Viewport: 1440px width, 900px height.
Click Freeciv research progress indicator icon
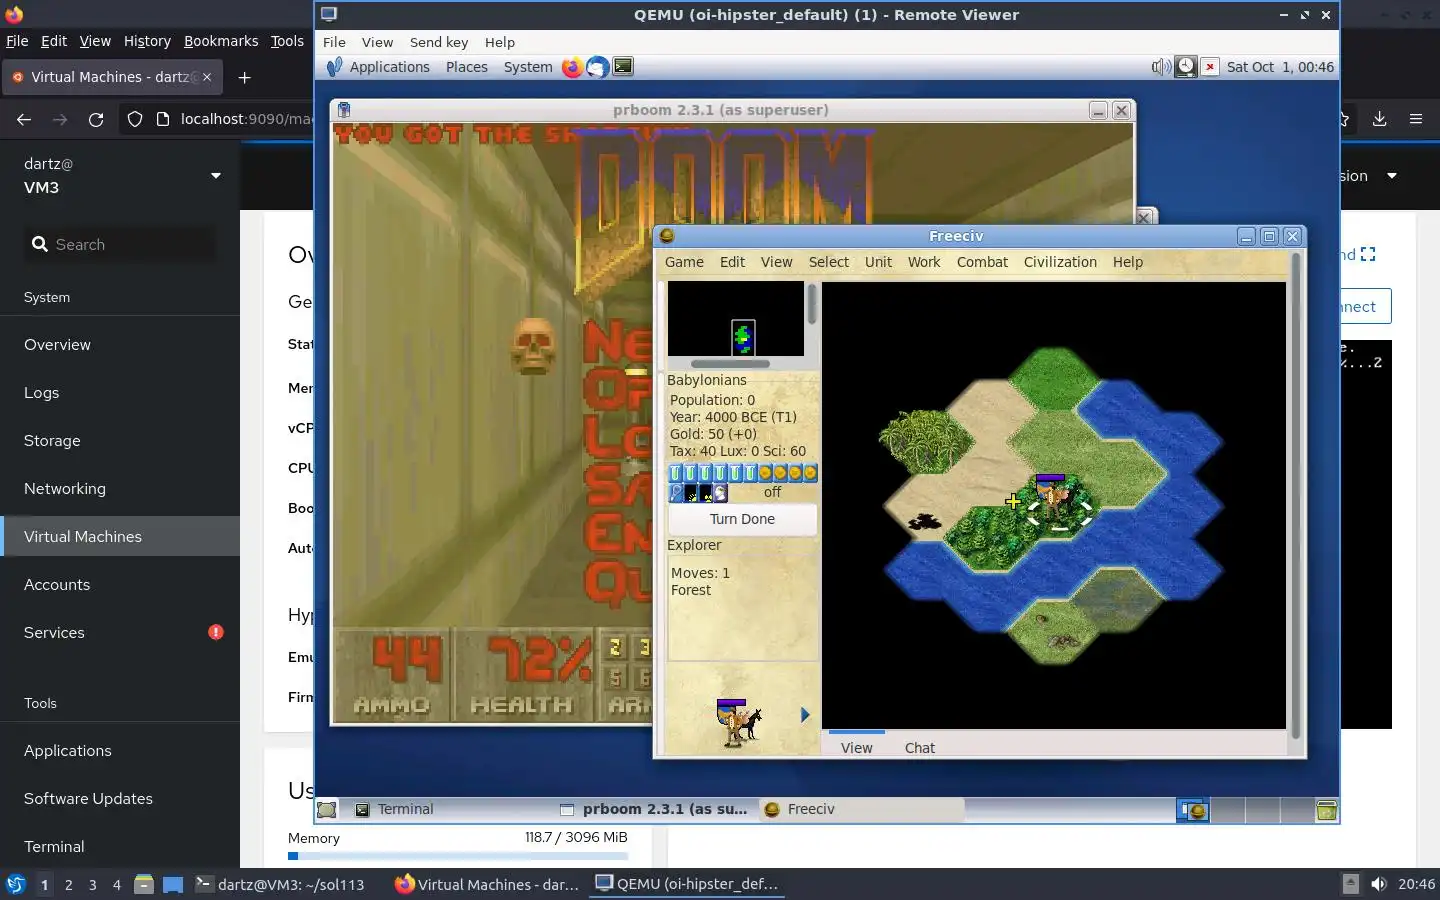676,493
